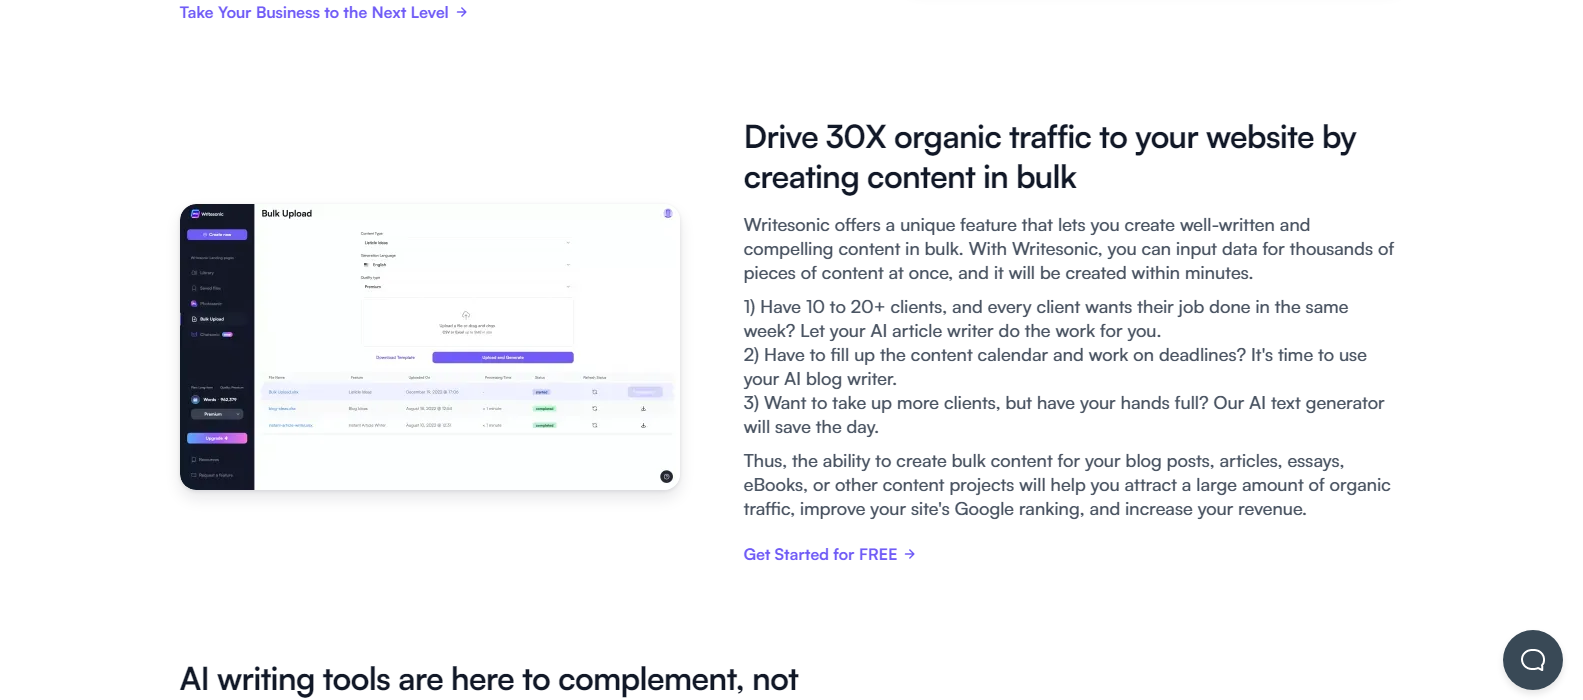Click the 'creating content in bulk' heading line
Image resolution: width=1583 pixels, height=700 pixels.
[x=909, y=177]
